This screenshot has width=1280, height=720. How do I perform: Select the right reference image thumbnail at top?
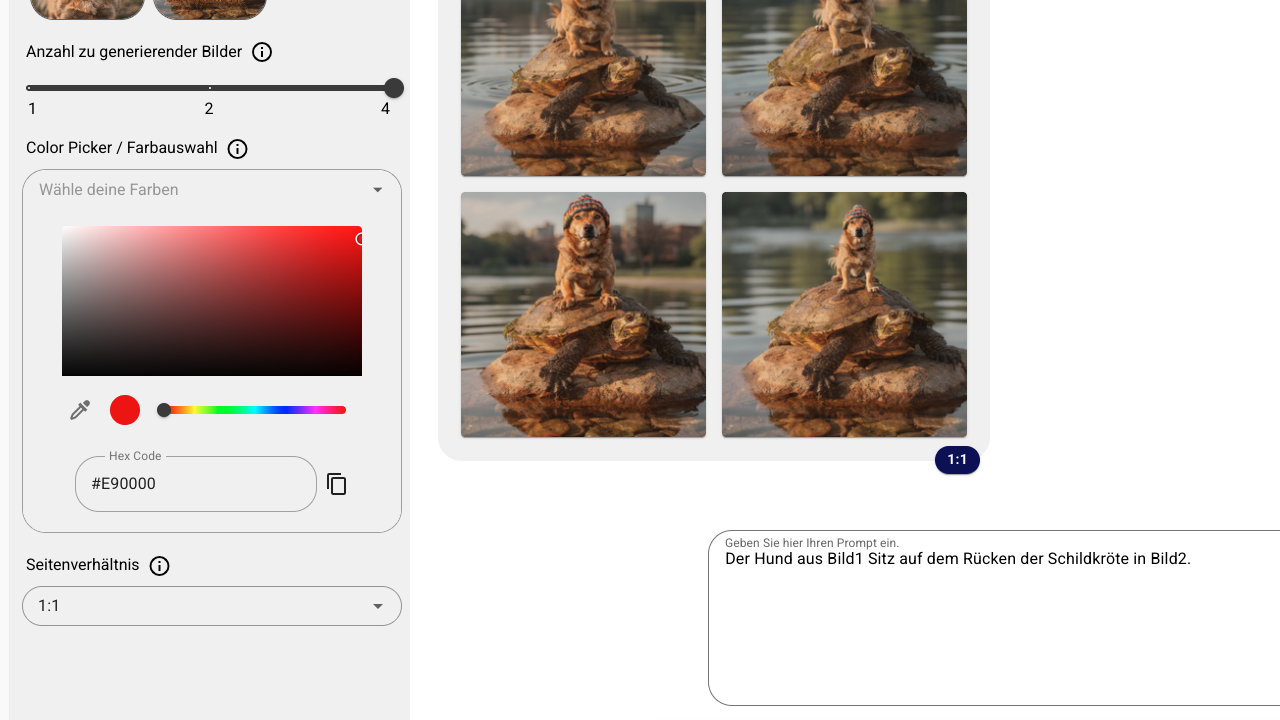[210, 9]
